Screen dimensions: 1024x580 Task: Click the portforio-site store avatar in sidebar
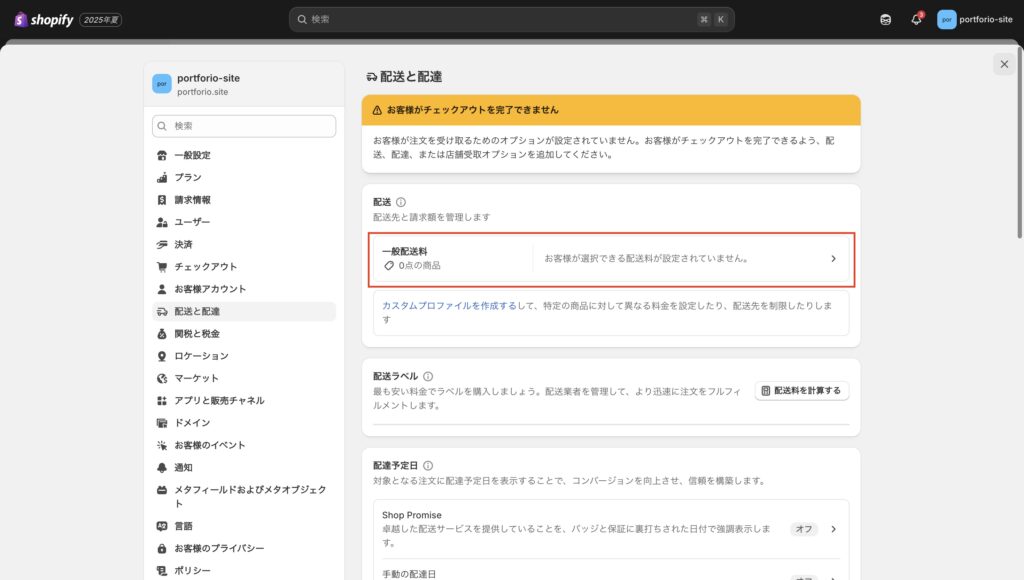coord(162,84)
